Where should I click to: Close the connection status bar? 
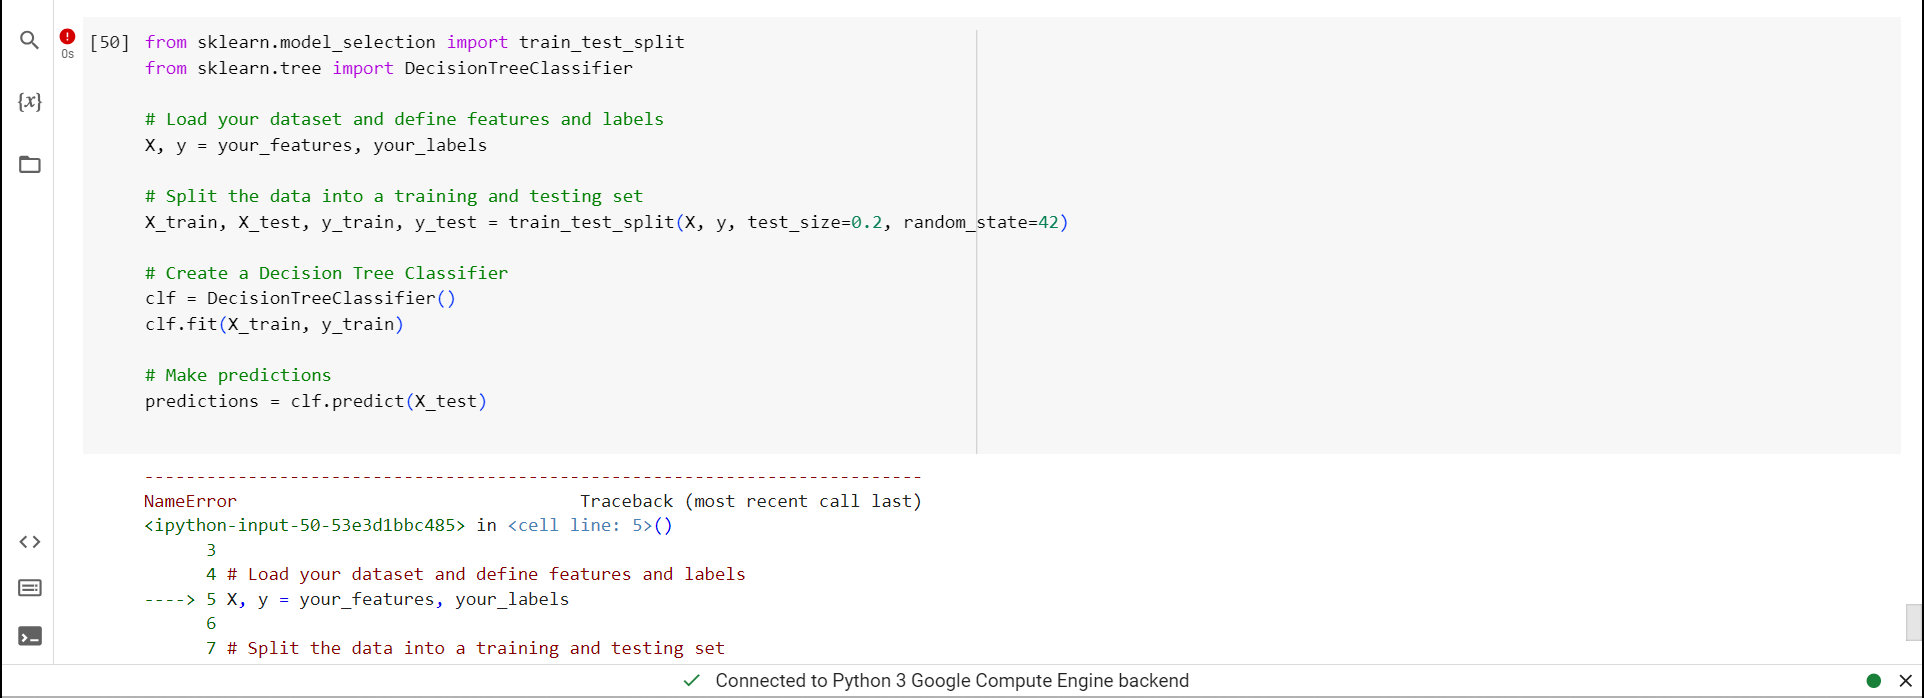tap(1905, 681)
